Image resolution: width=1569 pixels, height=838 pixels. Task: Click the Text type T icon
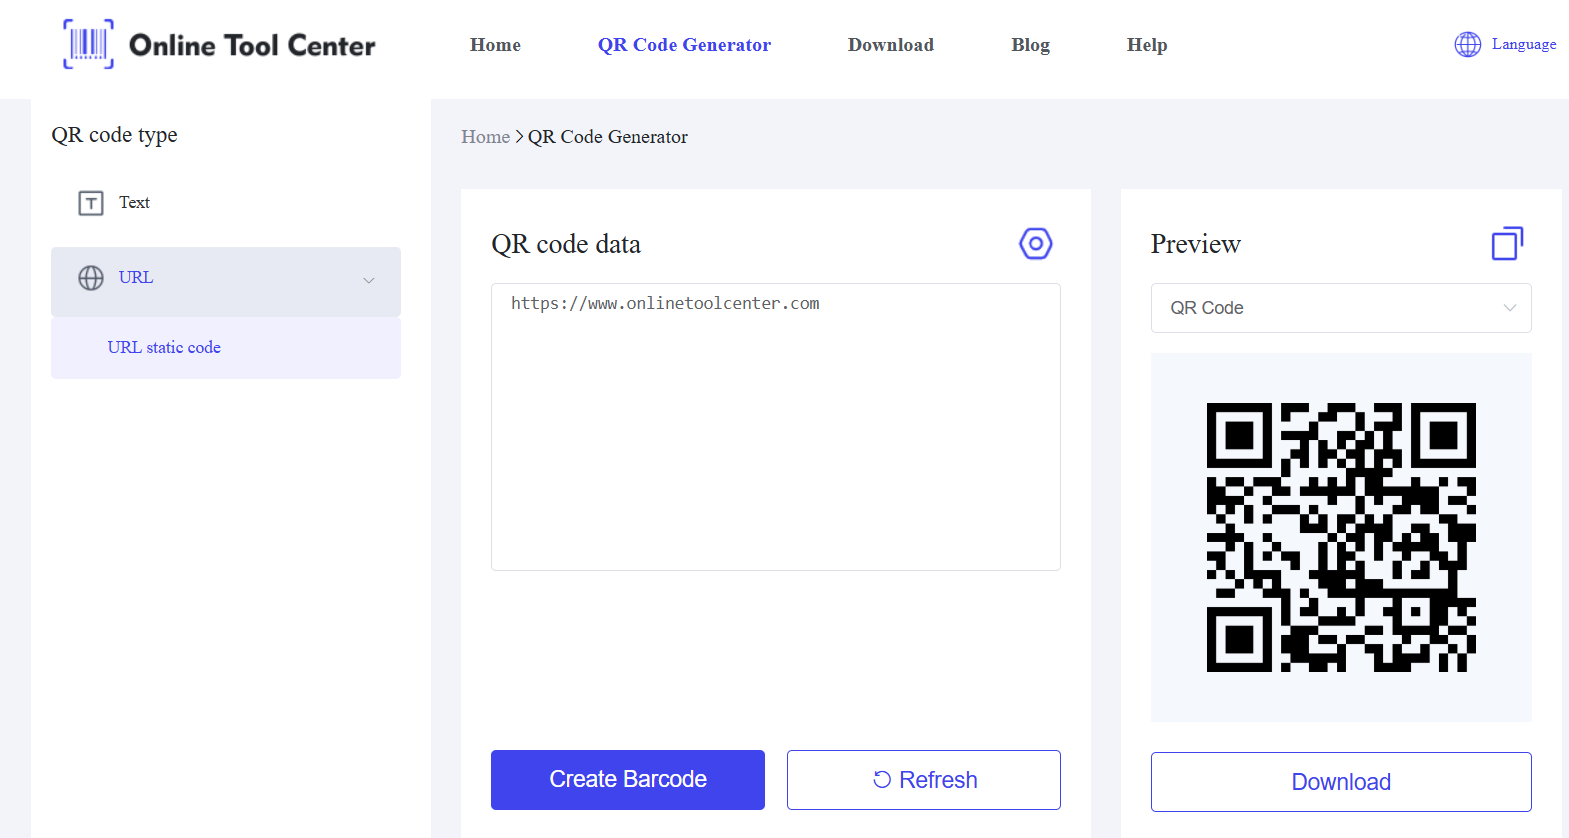(91, 203)
